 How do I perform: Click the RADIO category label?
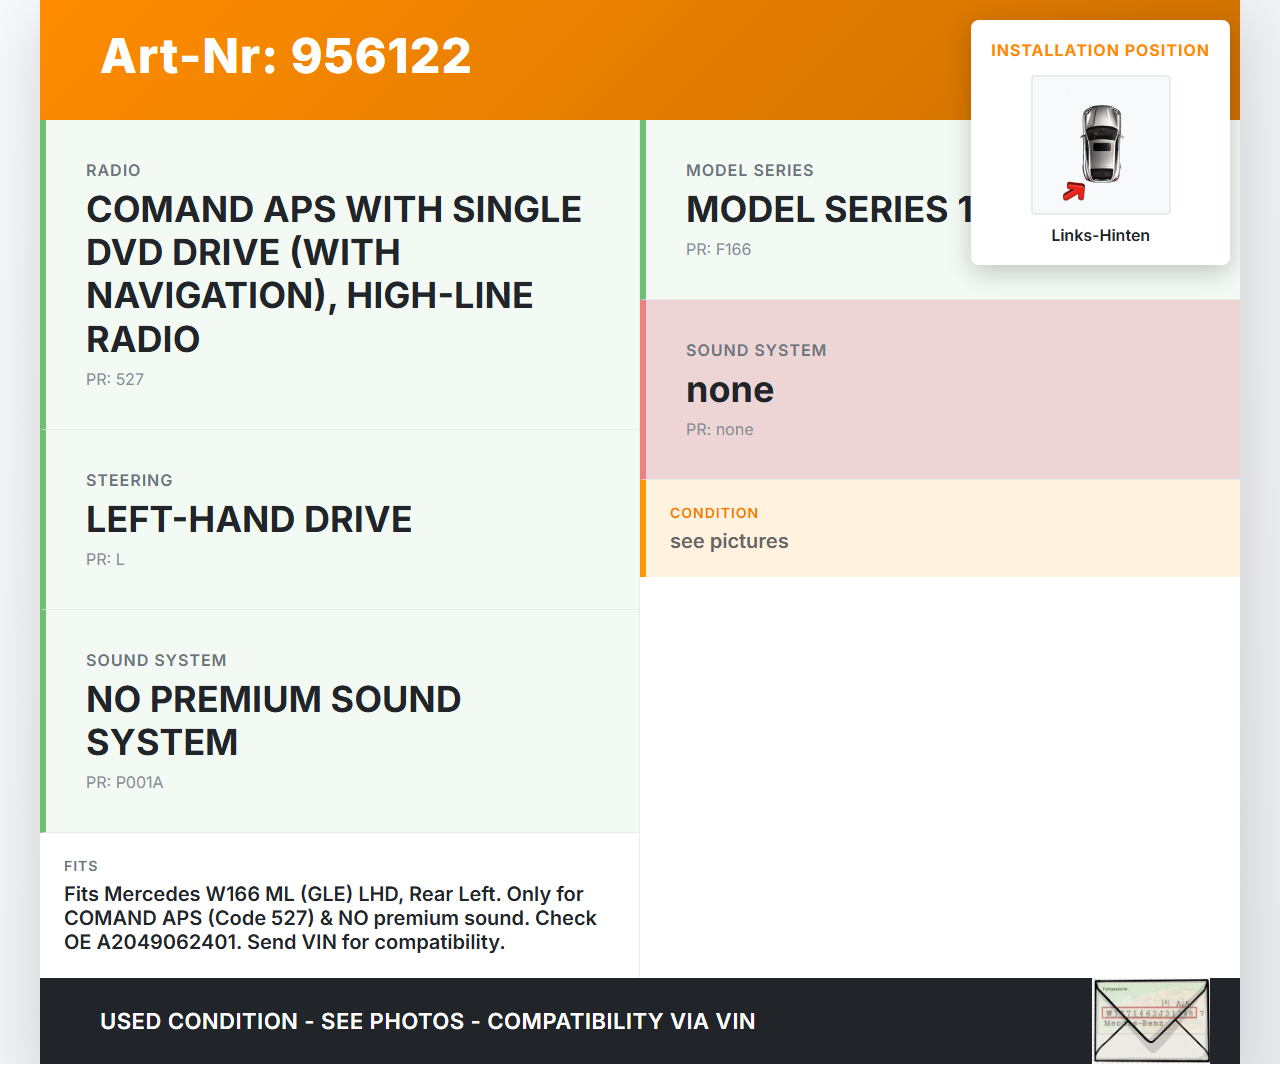(x=113, y=171)
